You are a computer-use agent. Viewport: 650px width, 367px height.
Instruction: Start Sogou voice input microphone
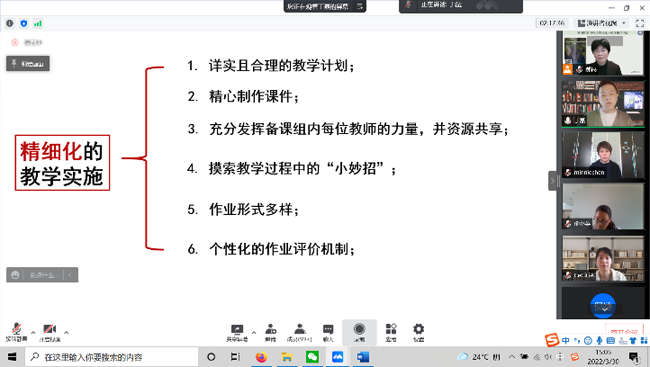(x=599, y=340)
